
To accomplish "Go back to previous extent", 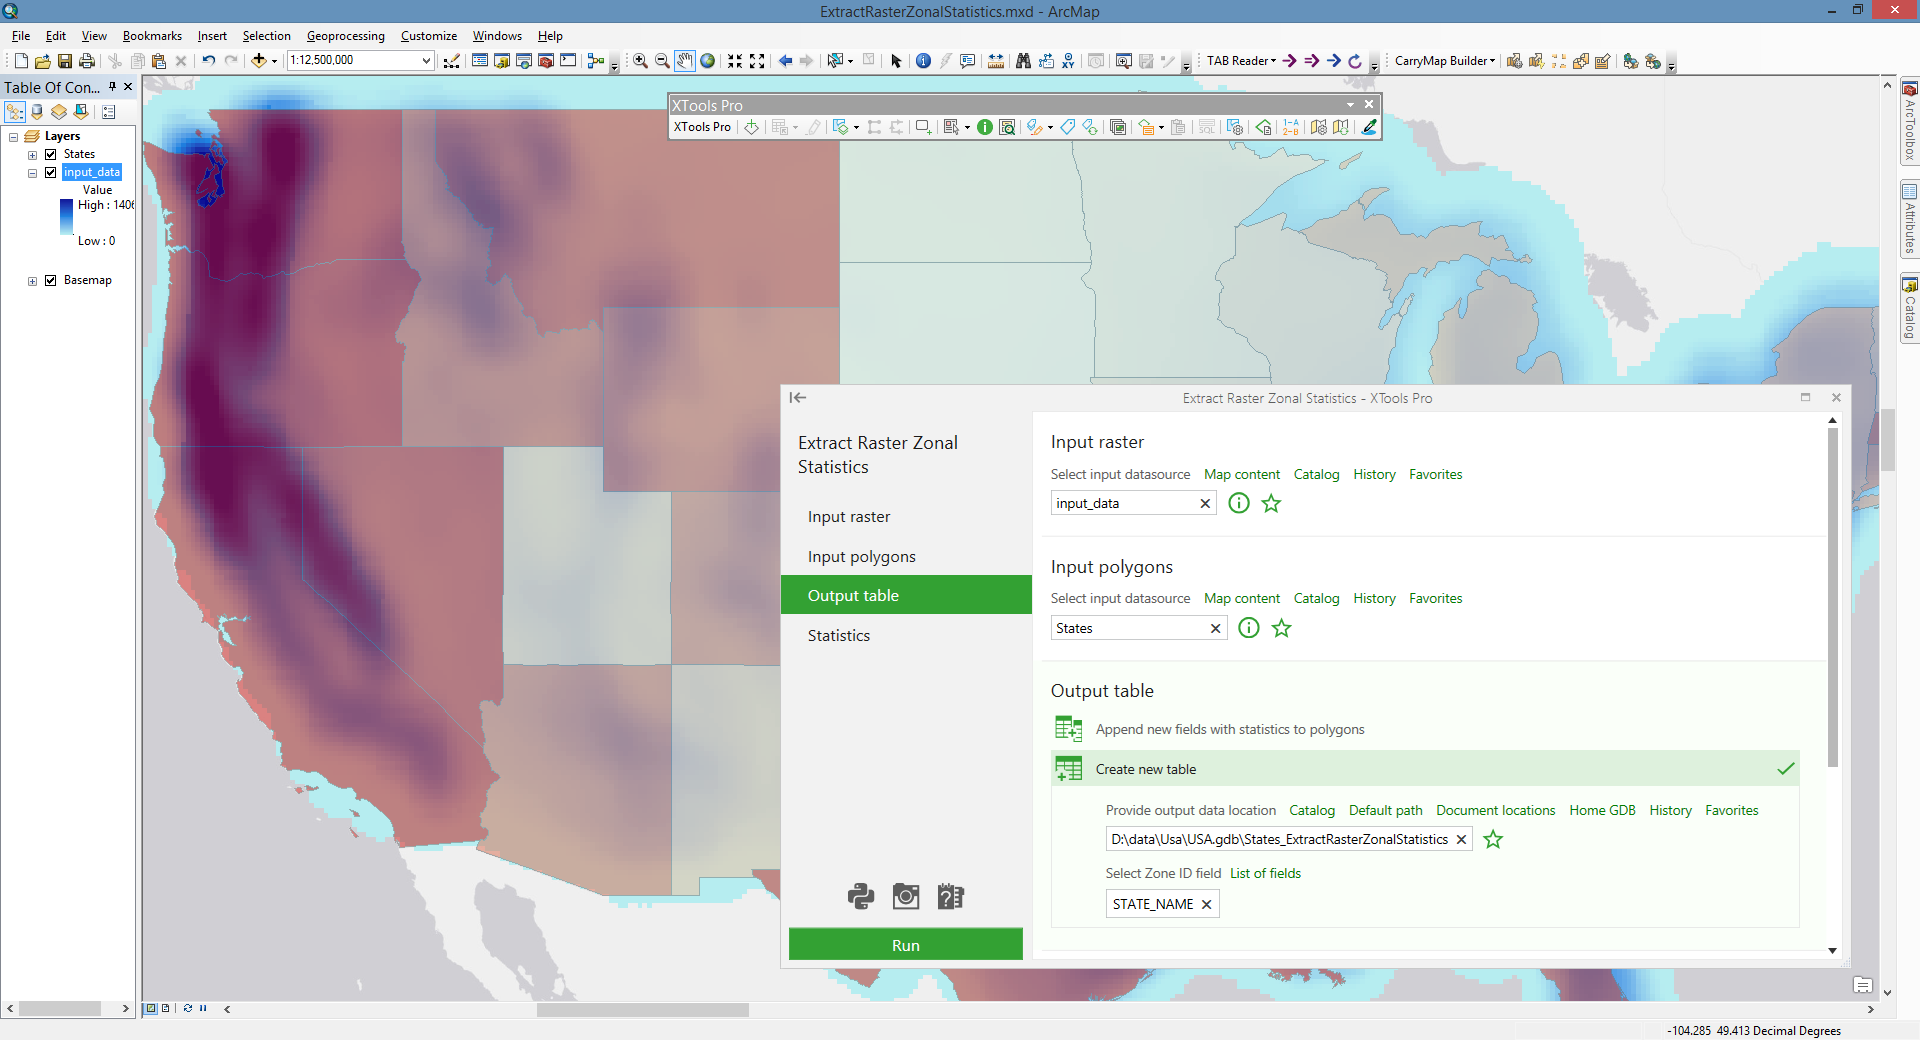I will tap(785, 61).
